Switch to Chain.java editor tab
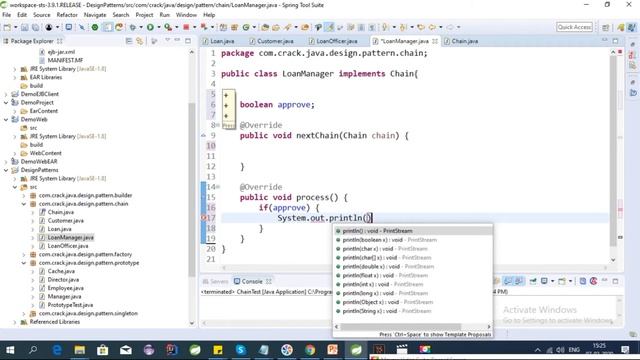Image resolution: width=640 pixels, height=360 pixels. [461, 41]
